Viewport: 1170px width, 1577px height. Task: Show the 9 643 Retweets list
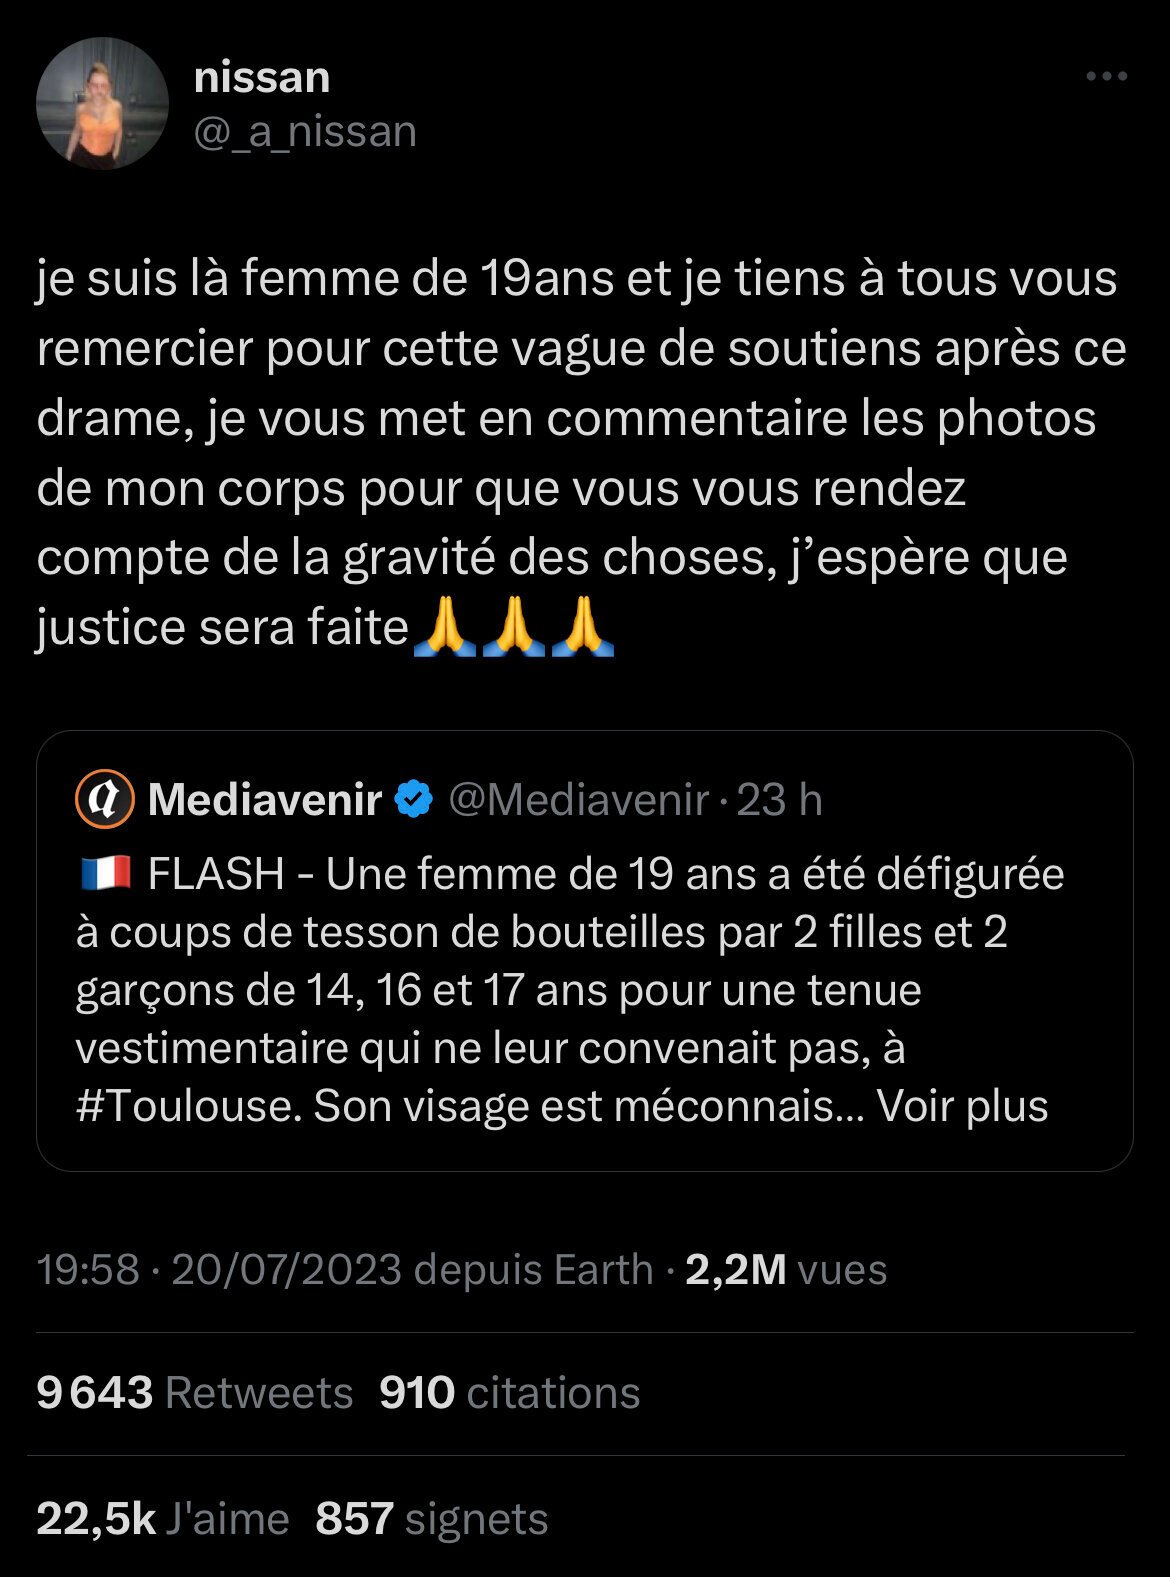[194, 1392]
